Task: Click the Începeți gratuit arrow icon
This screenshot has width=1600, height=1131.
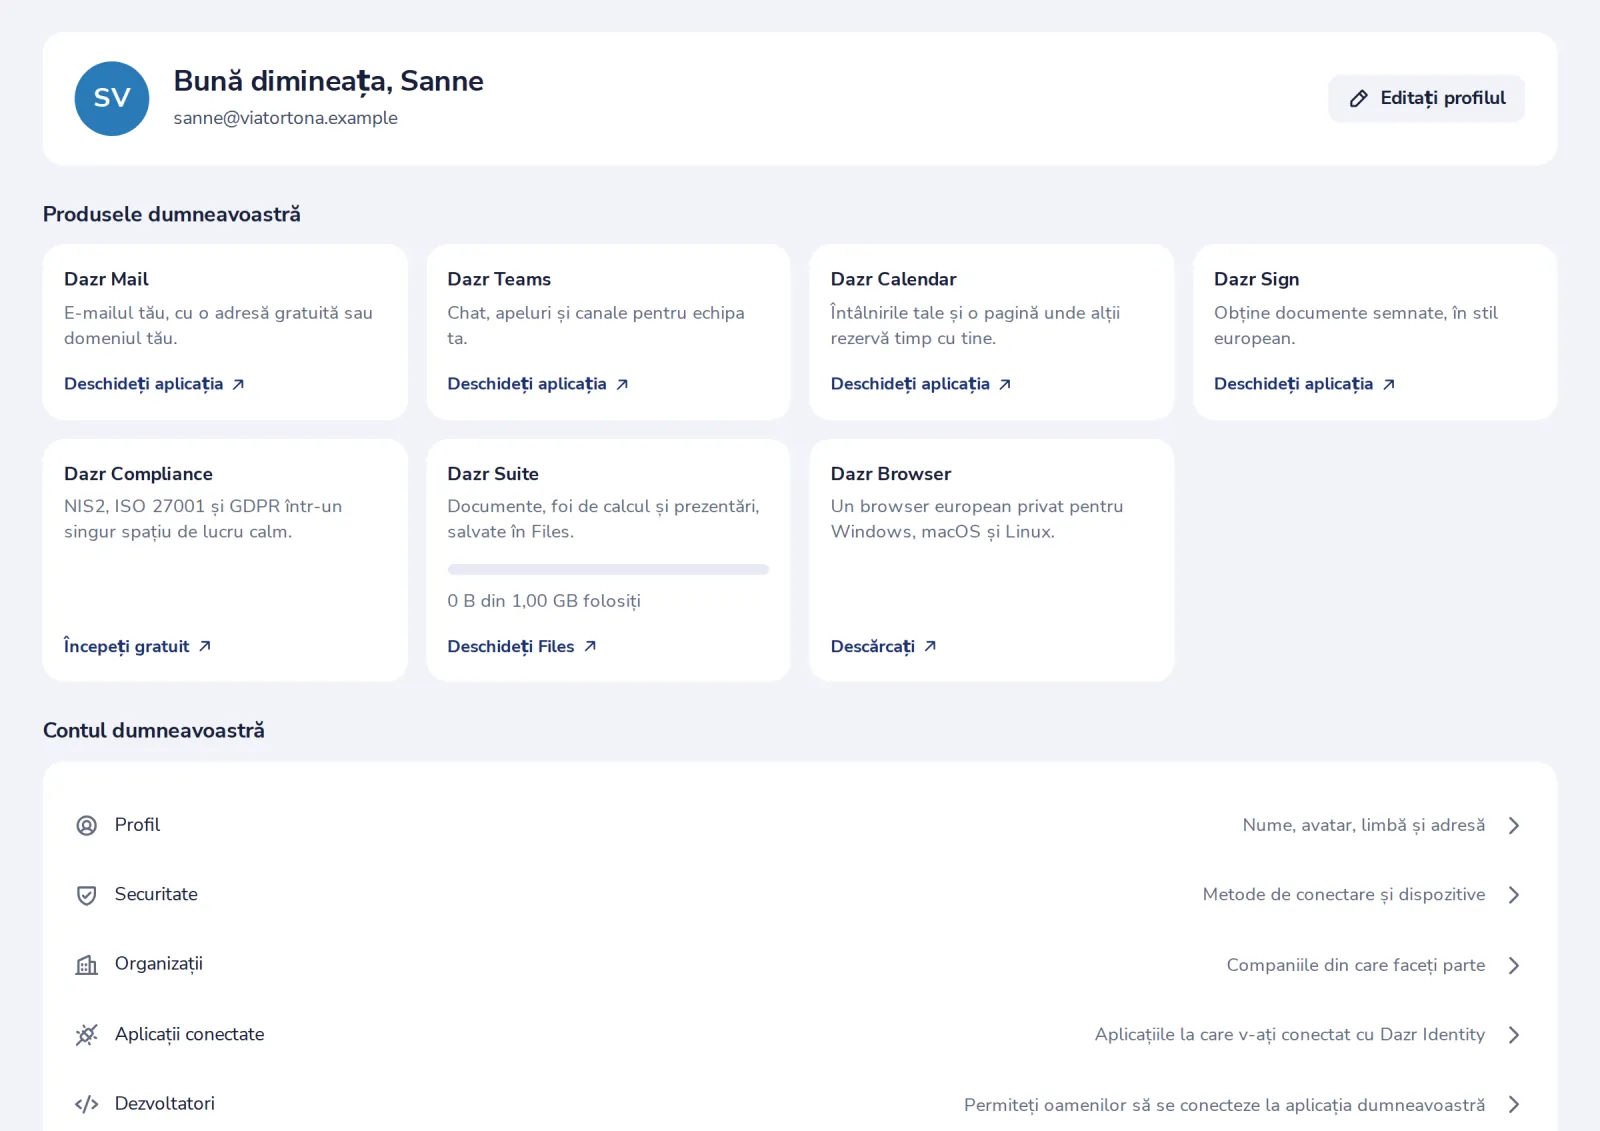Action: click(x=205, y=646)
